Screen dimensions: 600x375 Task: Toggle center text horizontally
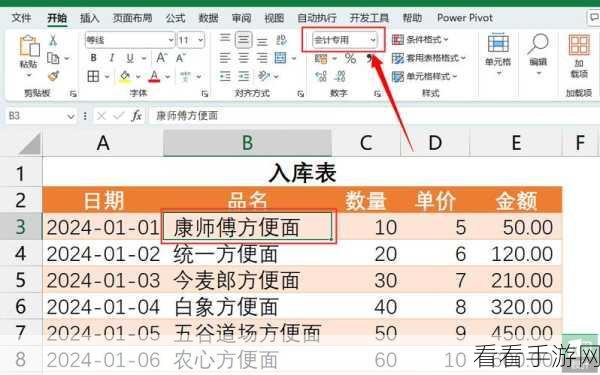pos(243,58)
